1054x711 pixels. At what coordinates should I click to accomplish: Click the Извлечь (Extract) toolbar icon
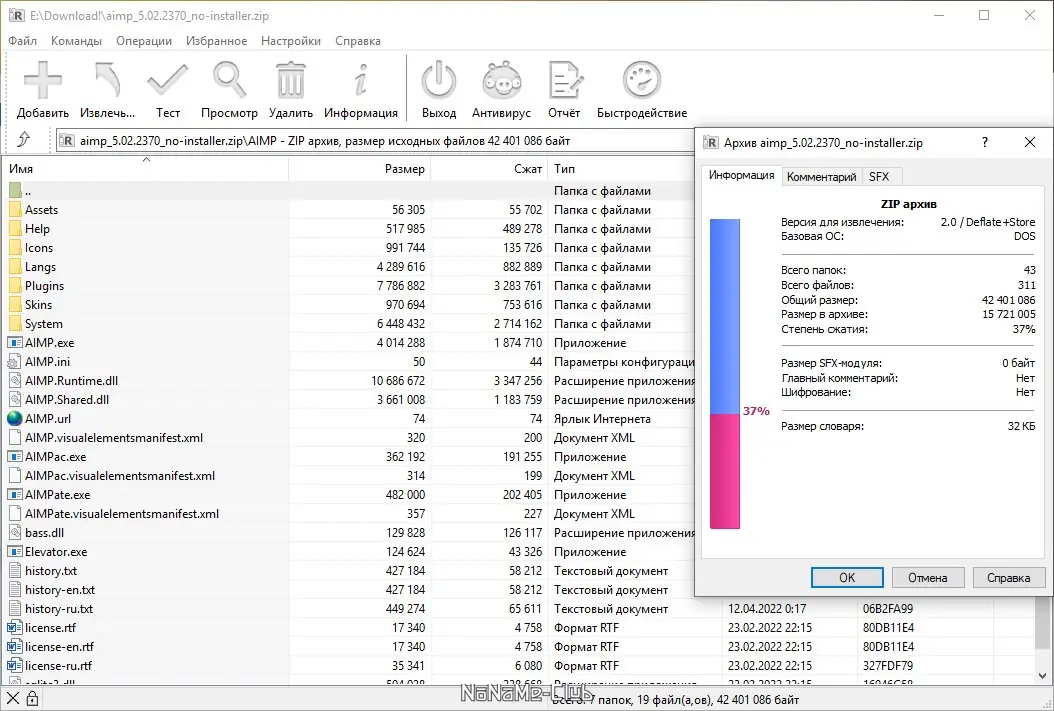pos(107,81)
